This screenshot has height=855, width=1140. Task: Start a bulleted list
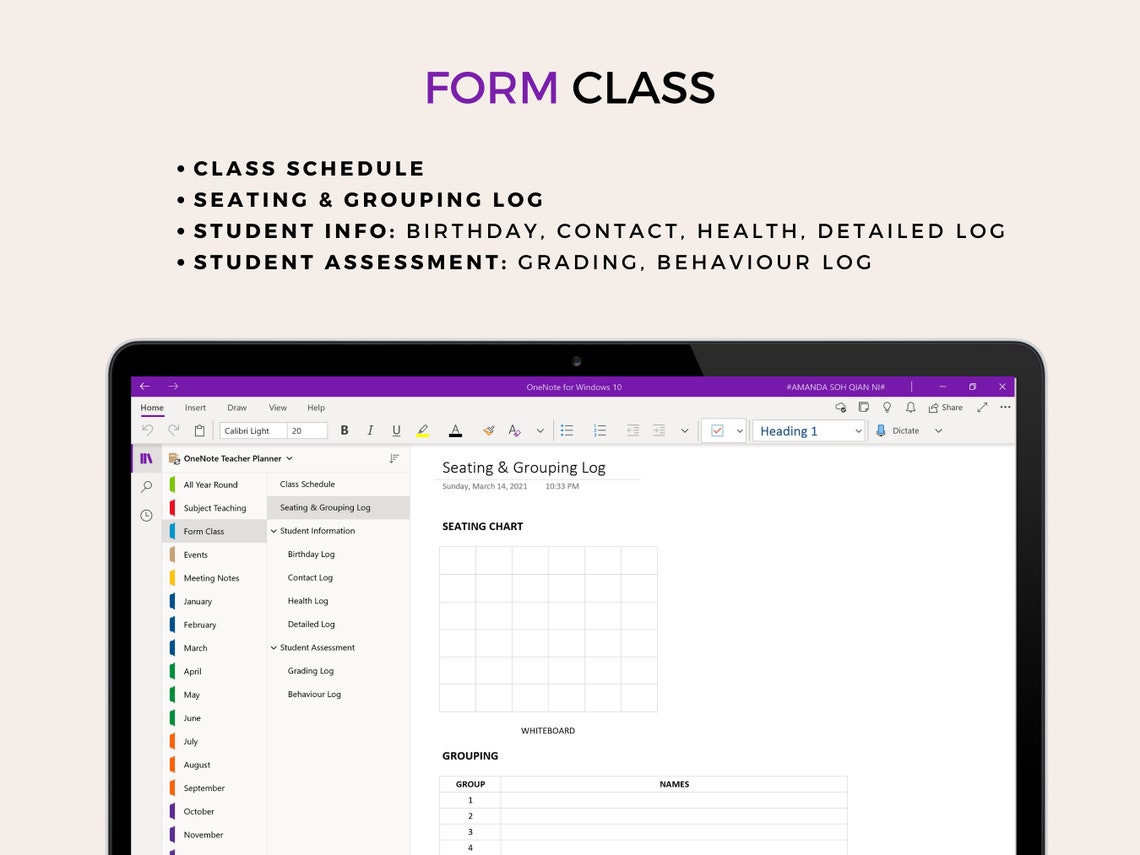pos(567,430)
